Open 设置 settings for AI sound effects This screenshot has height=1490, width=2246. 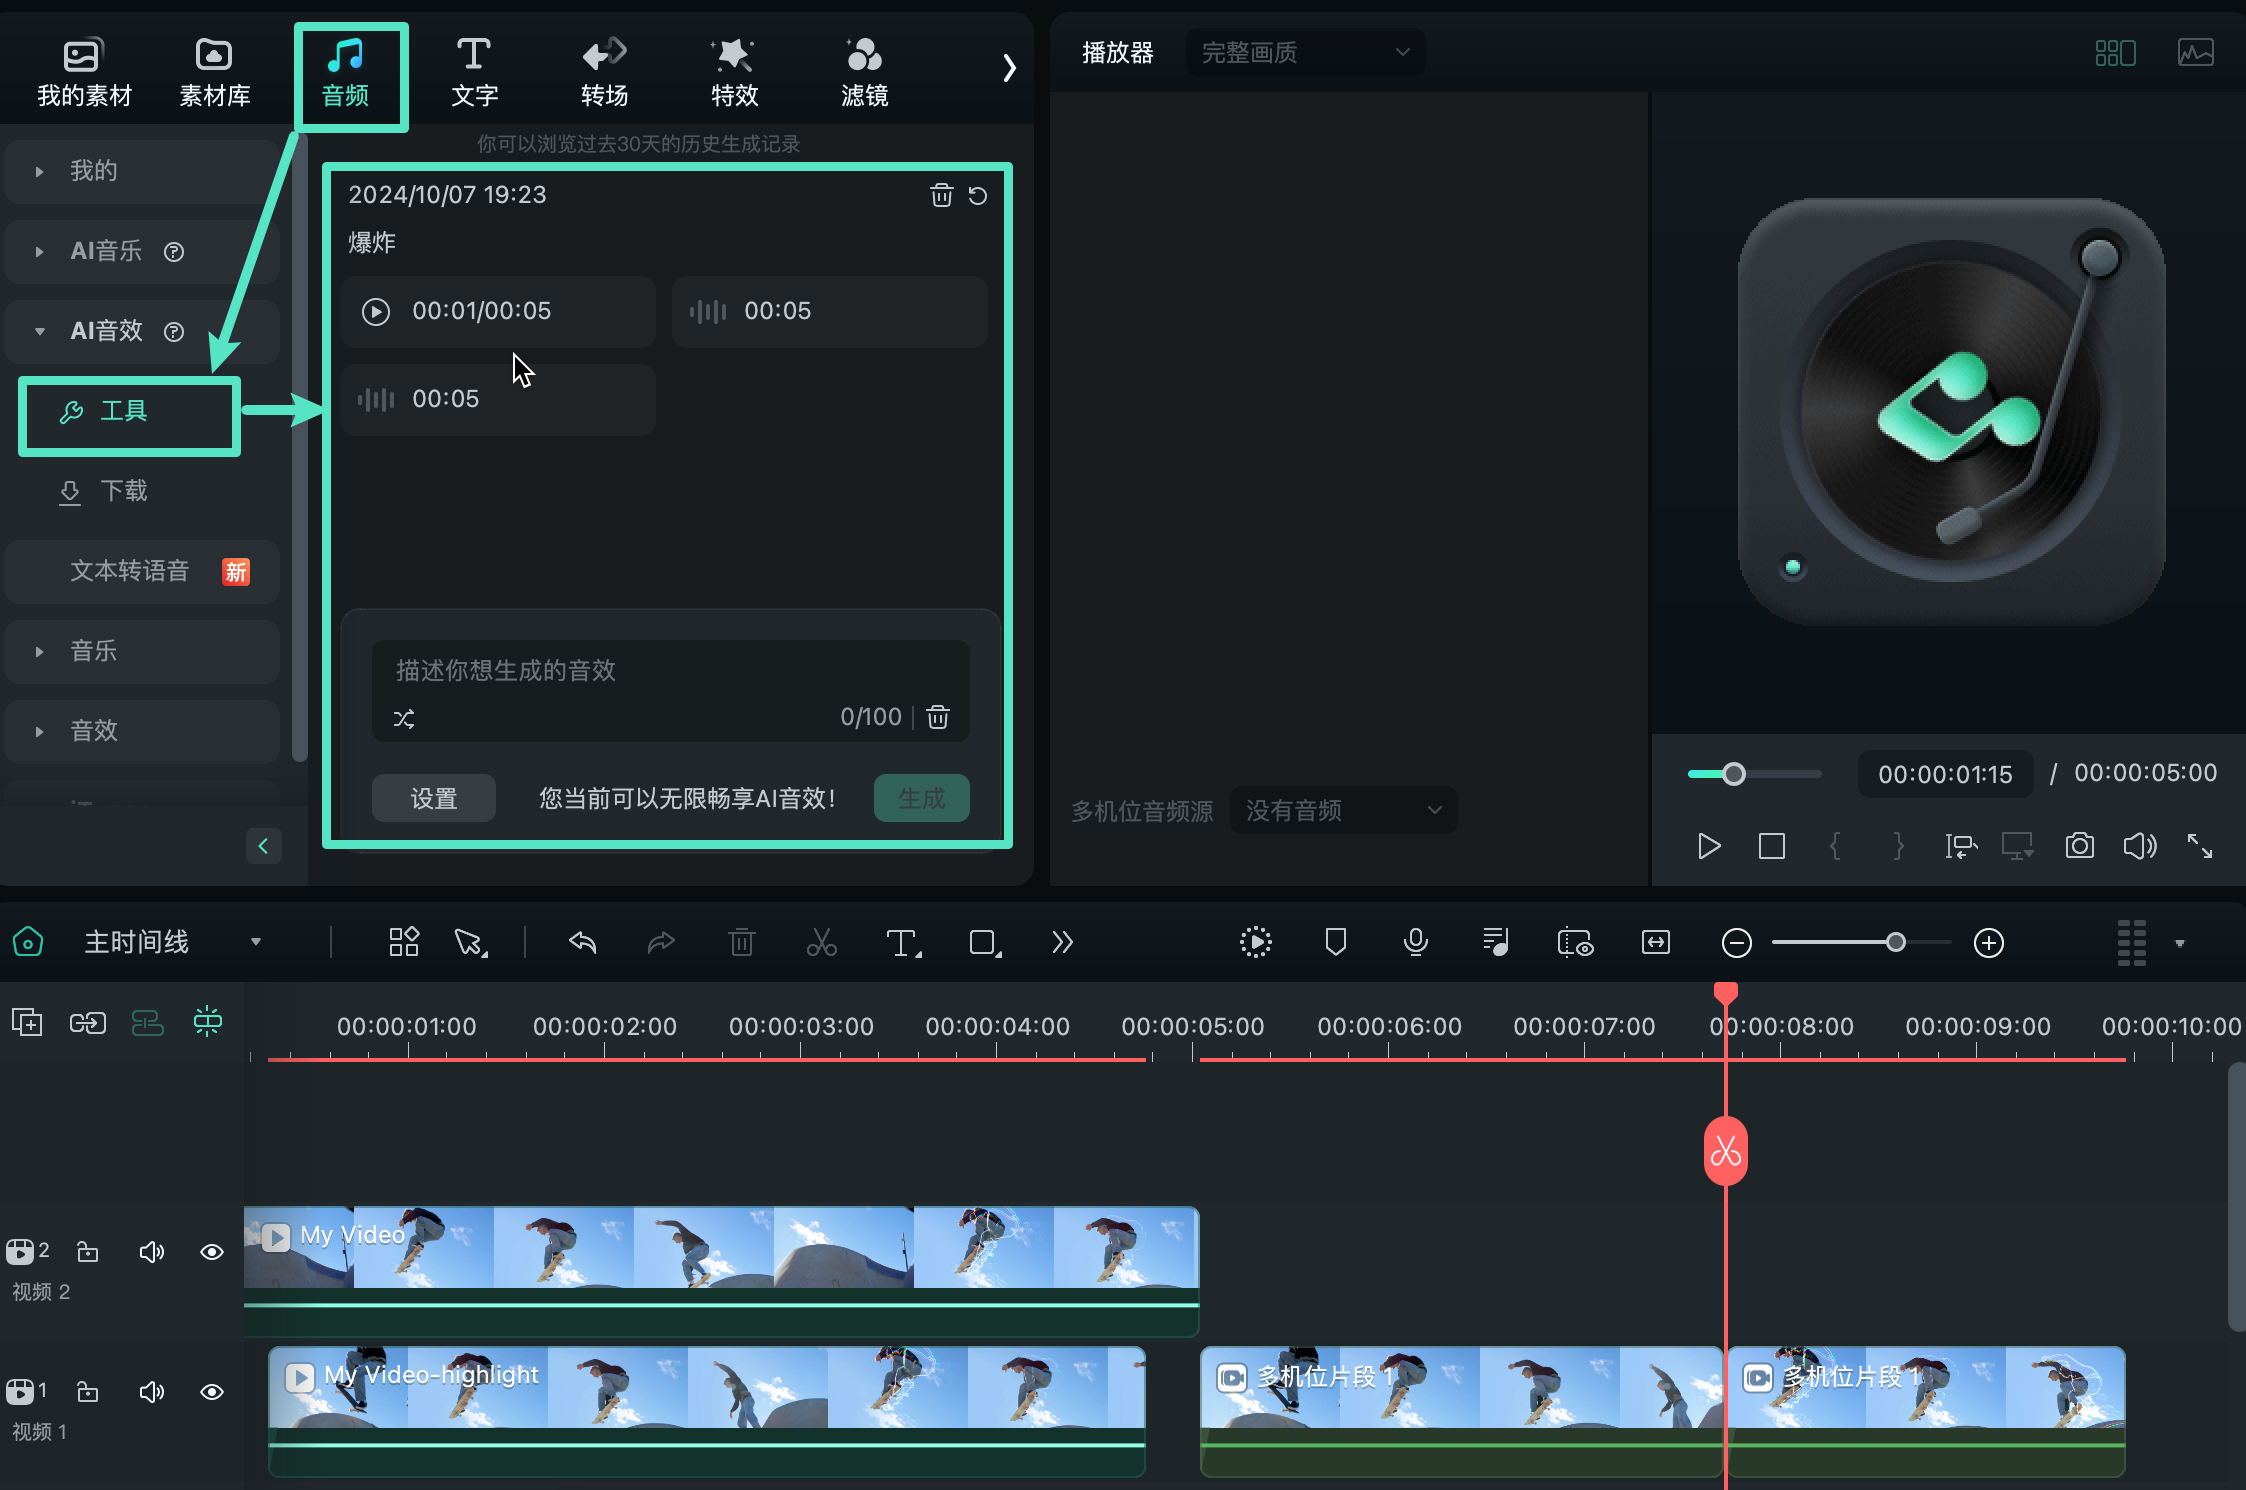(433, 798)
